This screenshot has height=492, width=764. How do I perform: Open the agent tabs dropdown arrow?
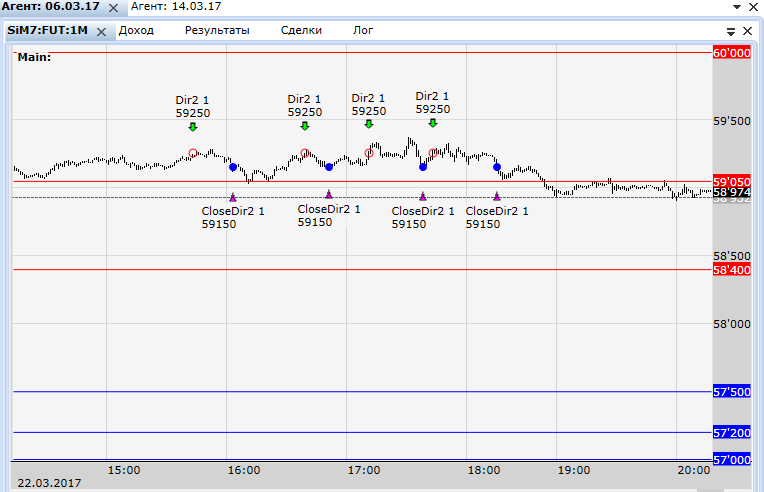pyautogui.click(x=737, y=7)
